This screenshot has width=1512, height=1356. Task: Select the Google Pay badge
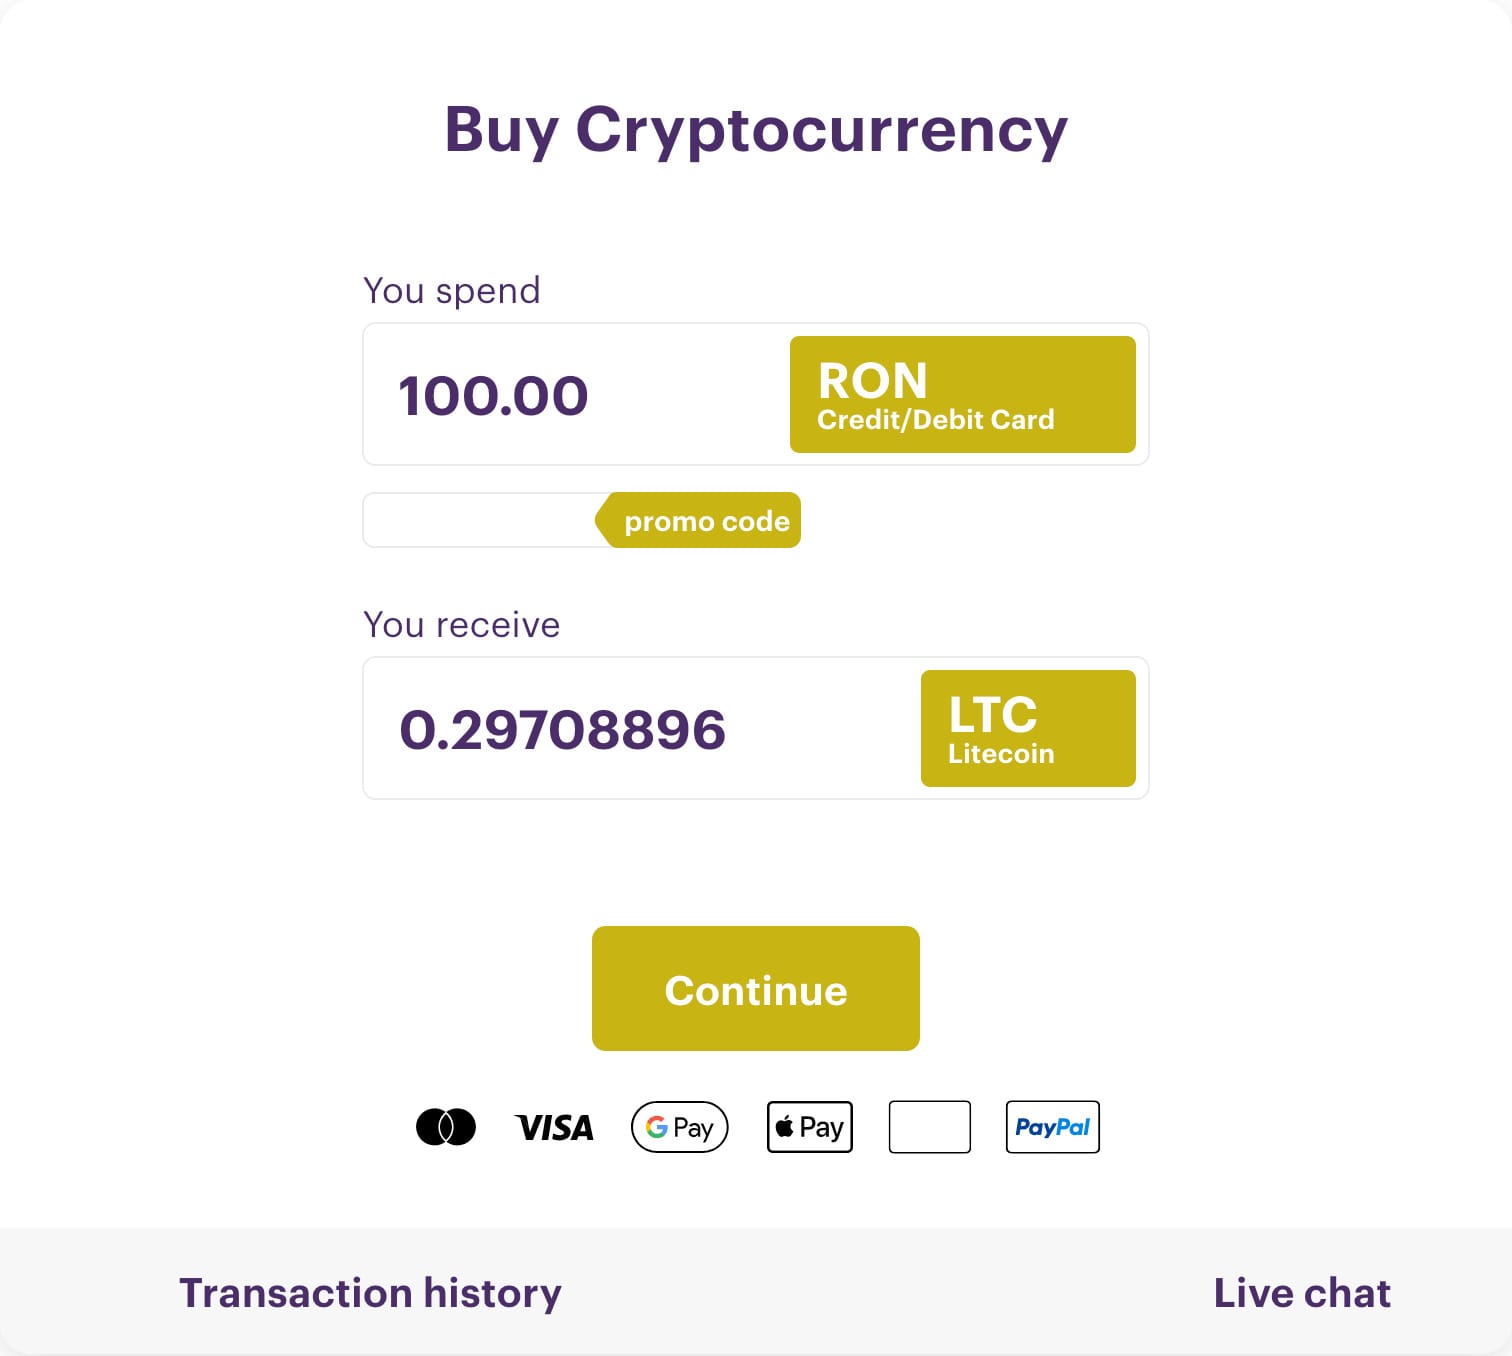[x=680, y=1127]
